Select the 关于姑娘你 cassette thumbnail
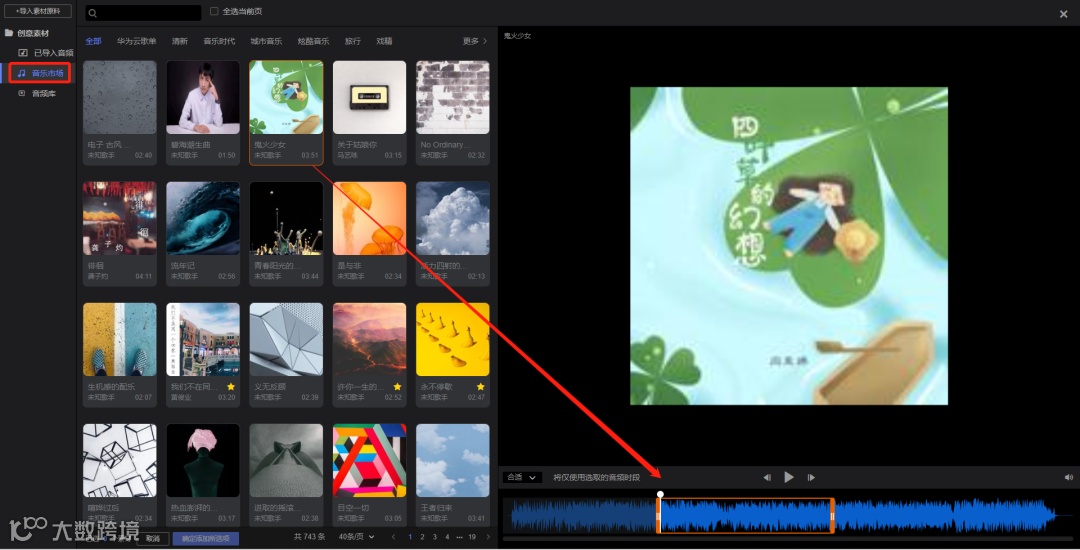Image resolution: width=1080 pixels, height=550 pixels. (x=370, y=97)
